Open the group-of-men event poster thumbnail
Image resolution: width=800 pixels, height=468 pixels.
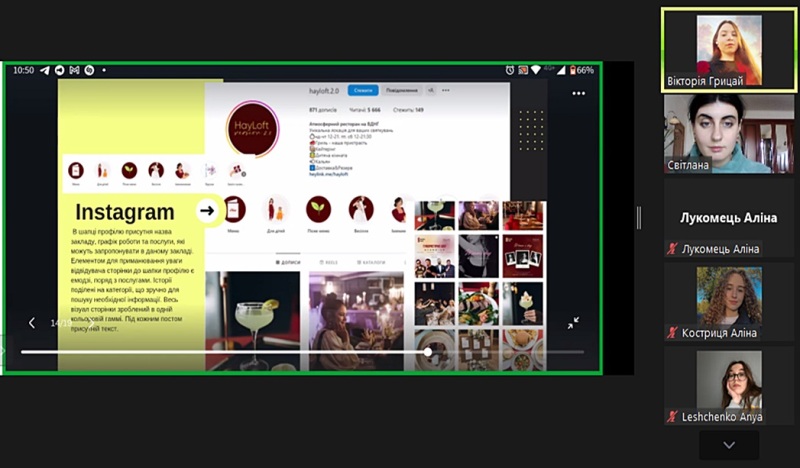[435, 256]
